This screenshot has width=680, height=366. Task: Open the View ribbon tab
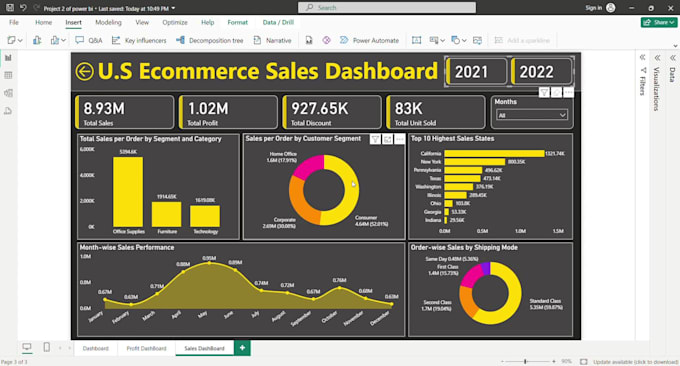[142, 22]
